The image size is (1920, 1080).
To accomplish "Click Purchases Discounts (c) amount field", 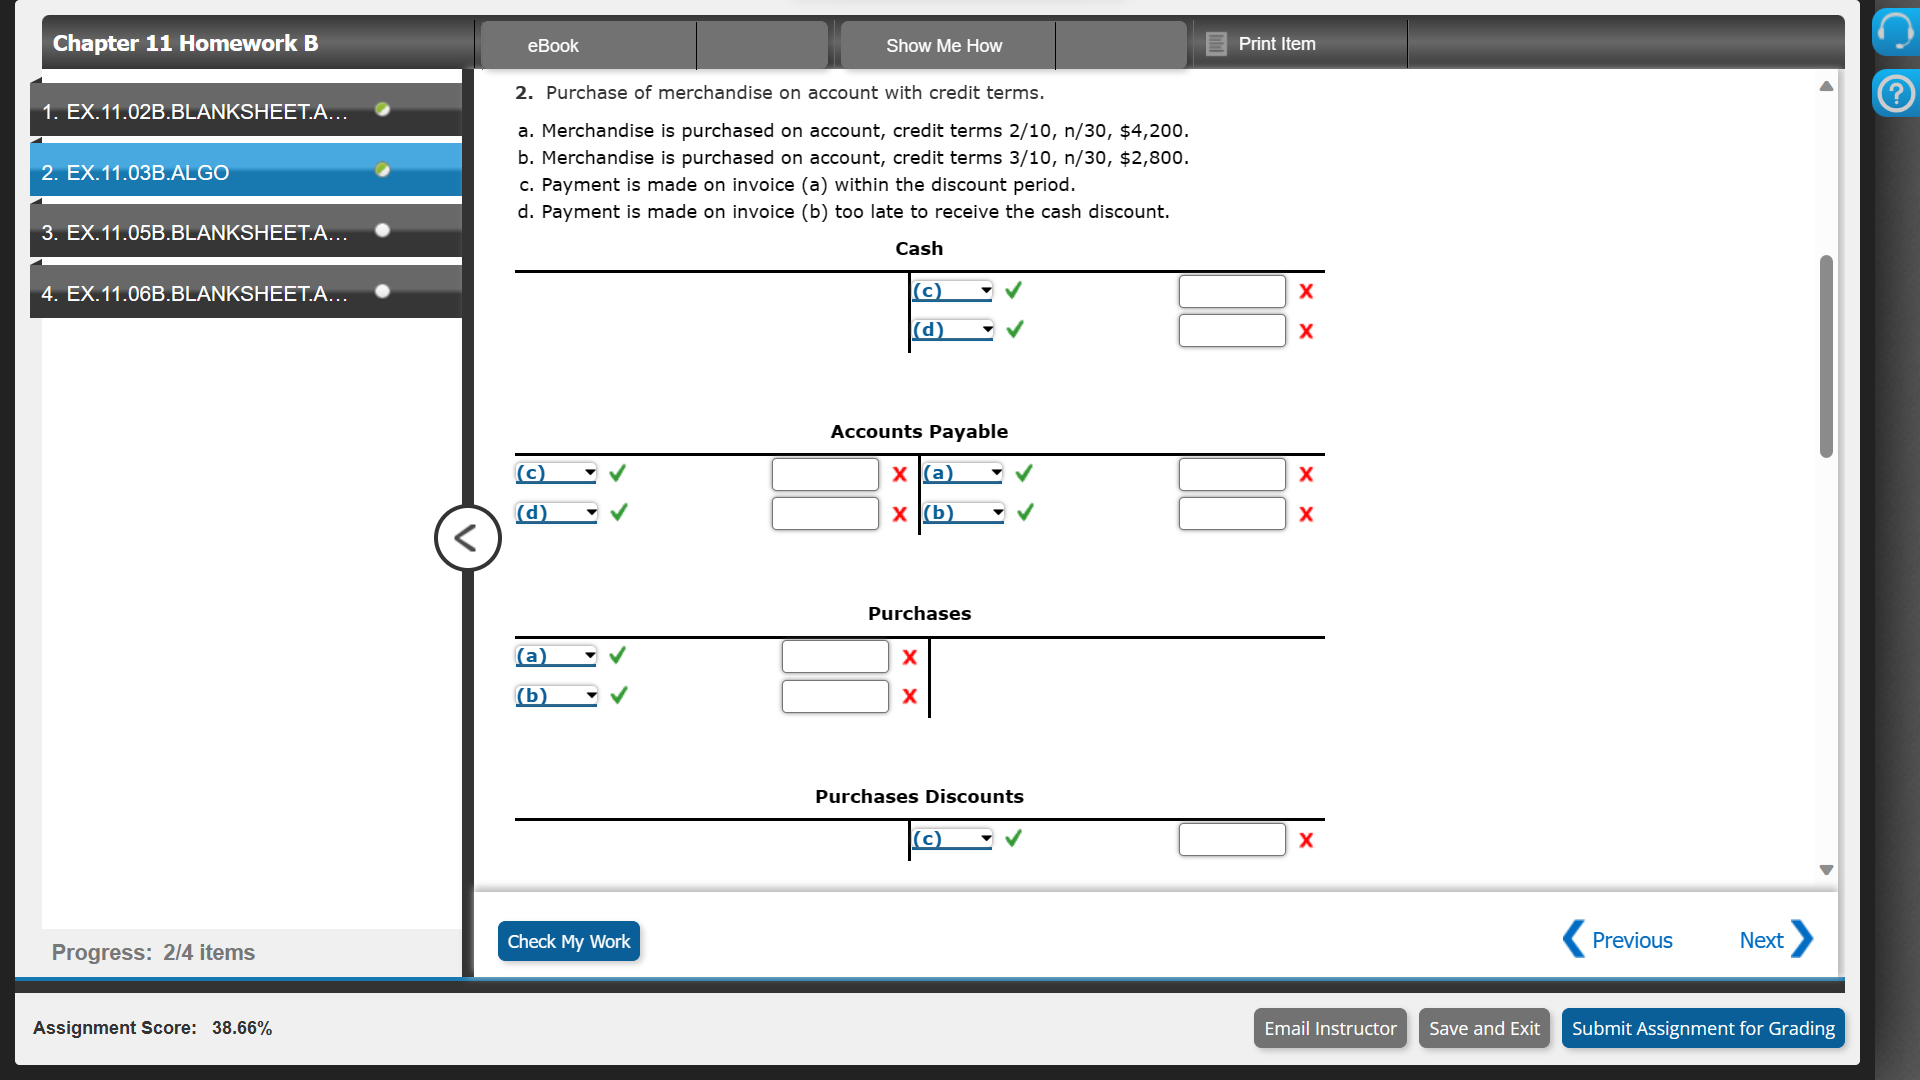I will click(1231, 839).
